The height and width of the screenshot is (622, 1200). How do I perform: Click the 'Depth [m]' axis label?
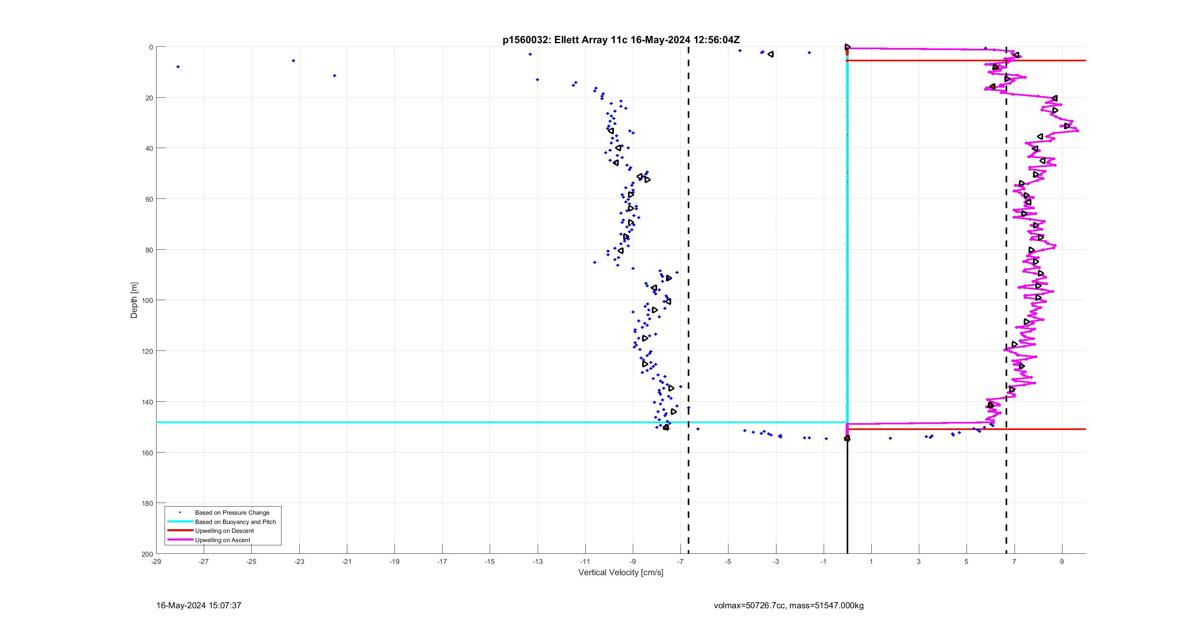coord(133,300)
